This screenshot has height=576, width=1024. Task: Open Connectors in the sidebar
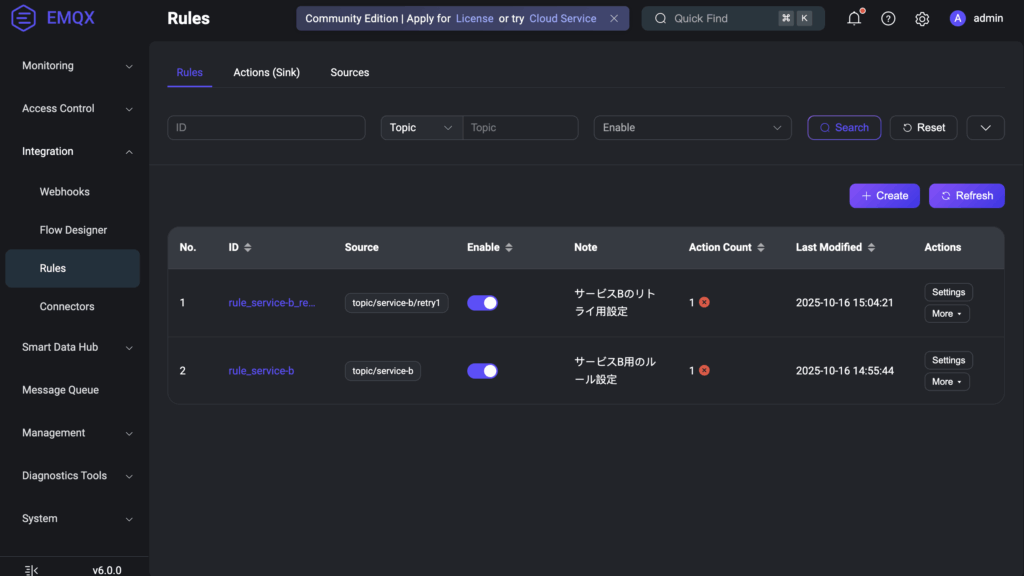tap(67, 307)
